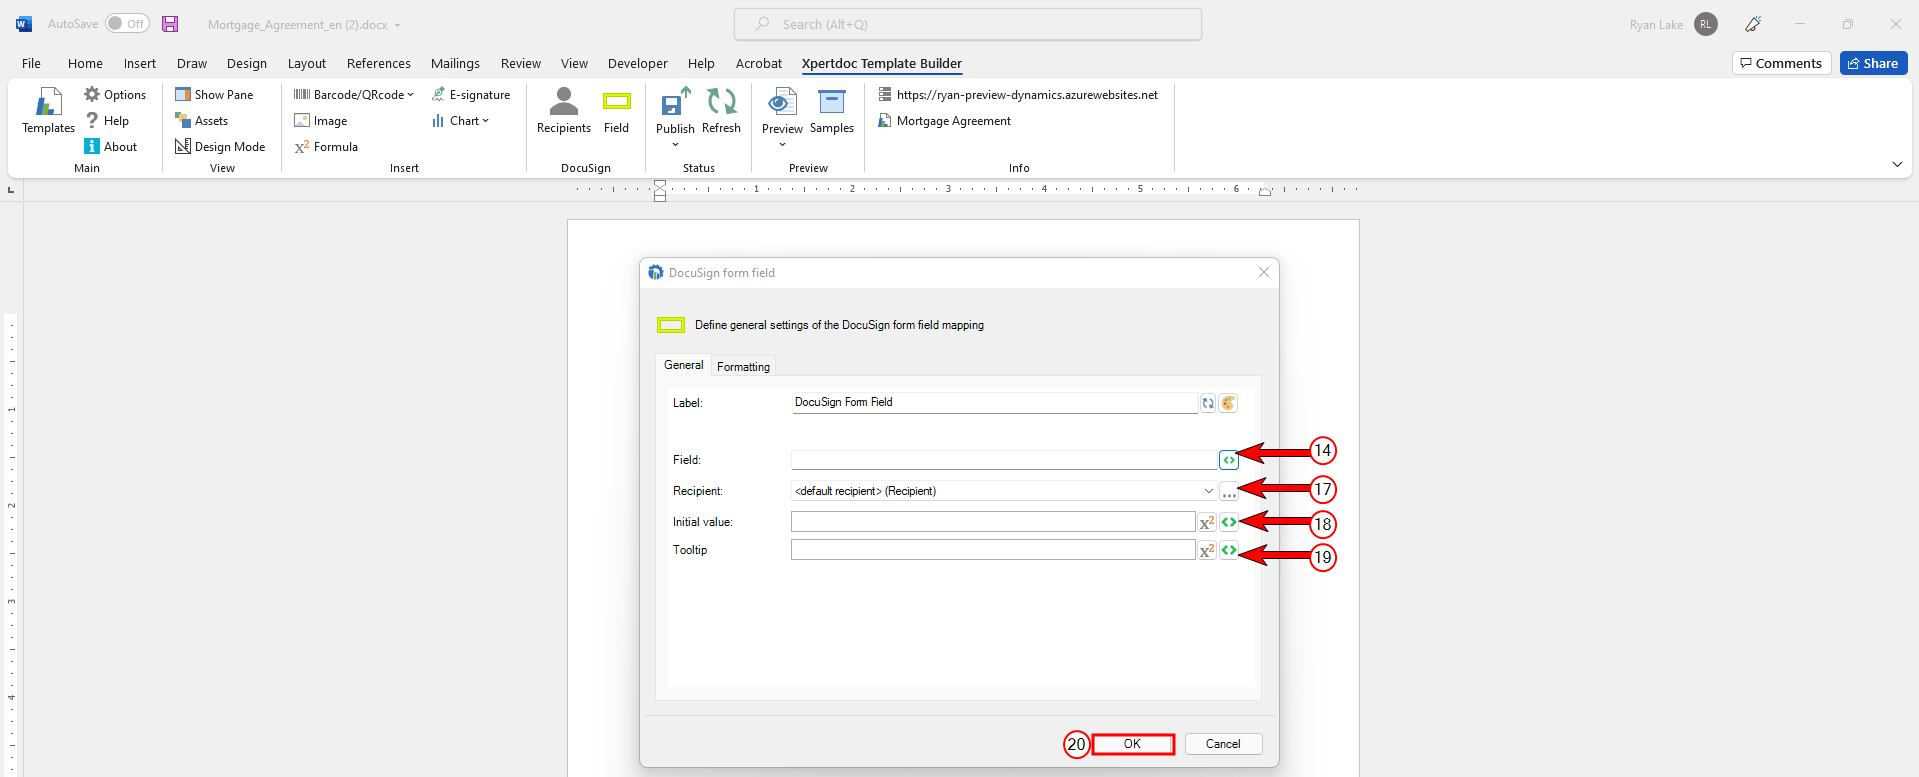Open the Review ribbon tab

tap(521, 63)
